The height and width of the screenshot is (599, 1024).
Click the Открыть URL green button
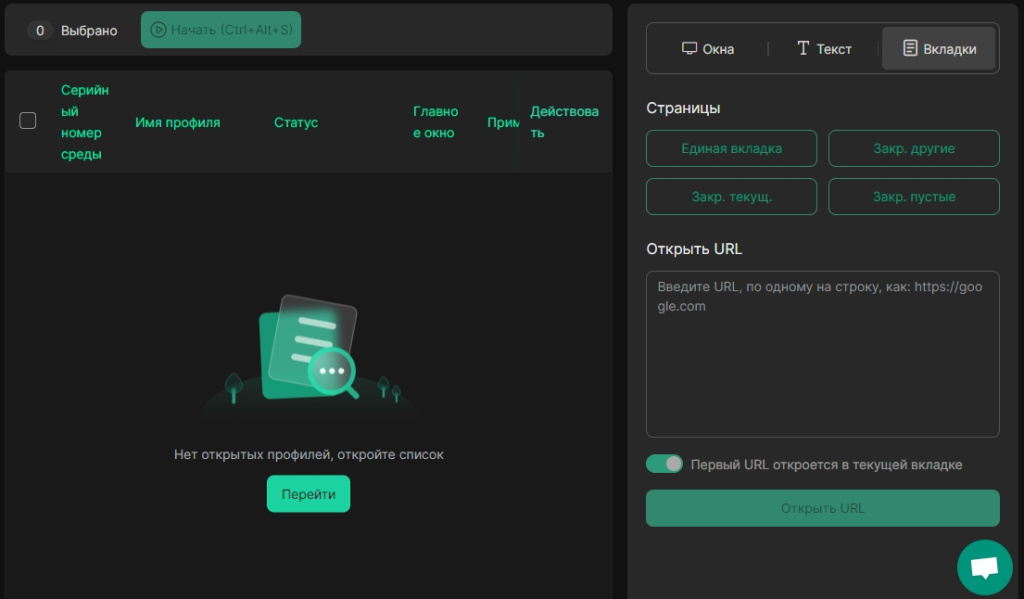click(x=823, y=508)
